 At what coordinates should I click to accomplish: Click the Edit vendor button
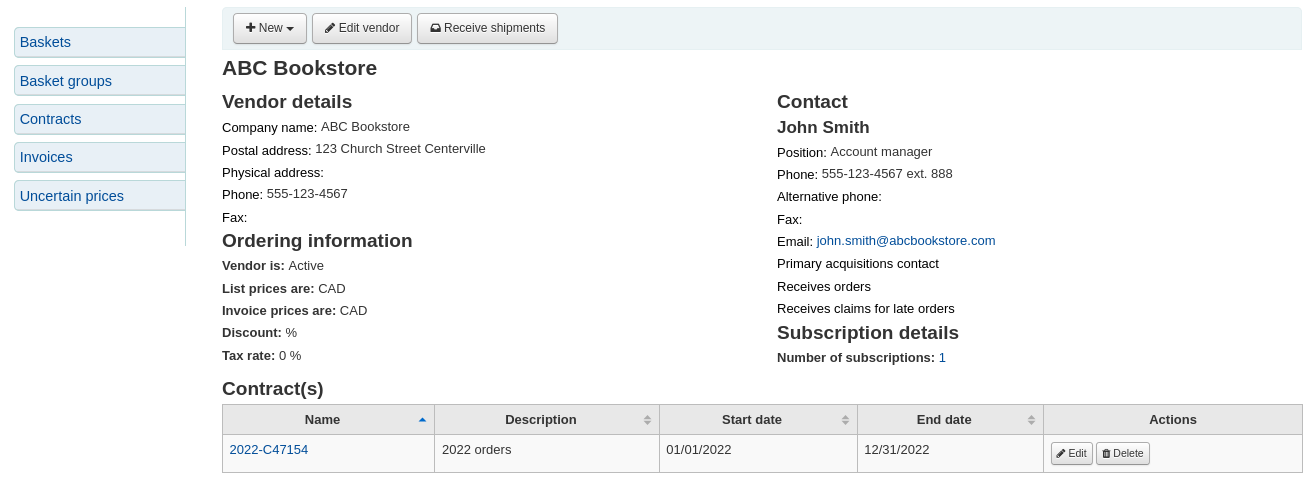click(361, 28)
